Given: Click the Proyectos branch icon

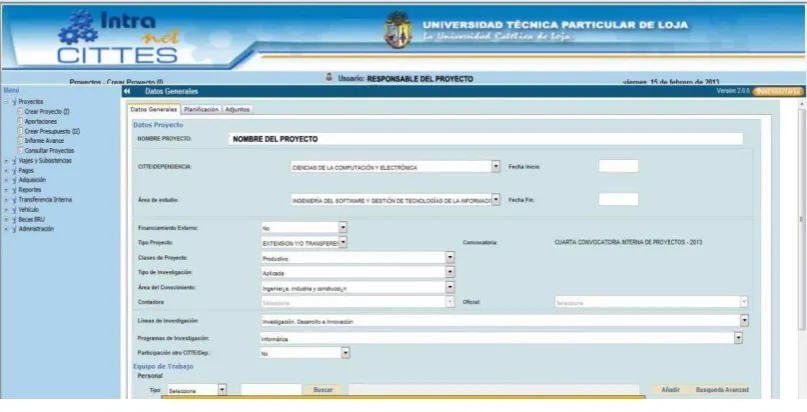Looking at the screenshot, I should click(x=14, y=102).
